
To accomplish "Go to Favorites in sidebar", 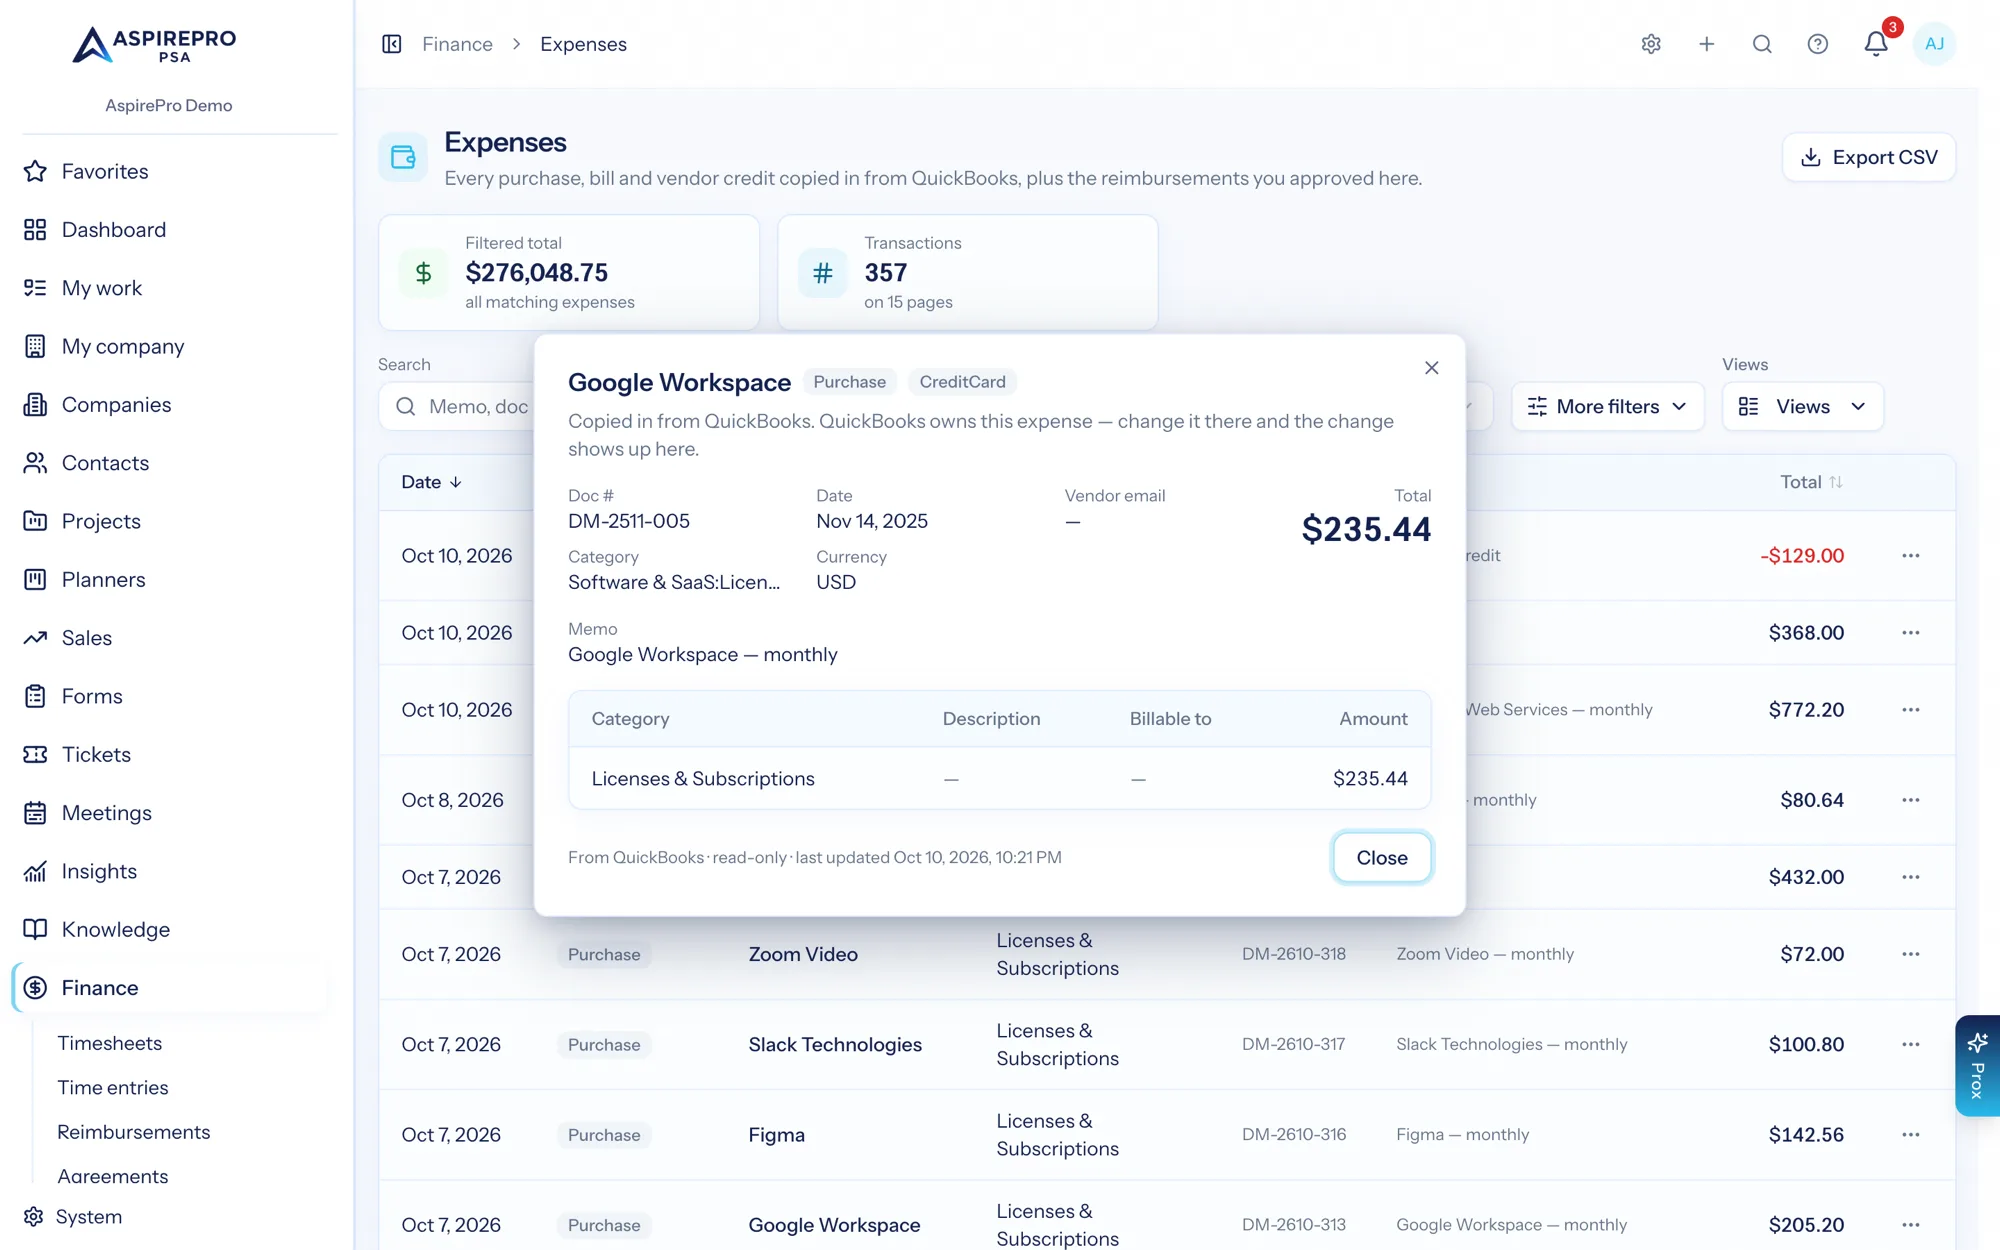I will [105, 171].
